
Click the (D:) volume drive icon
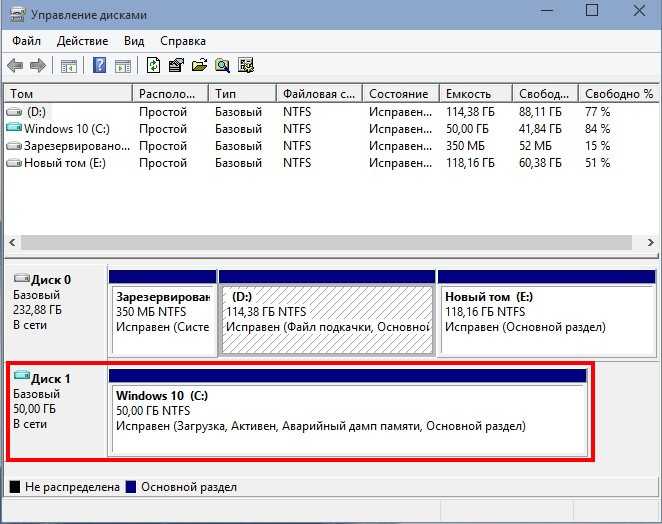(14, 112)
